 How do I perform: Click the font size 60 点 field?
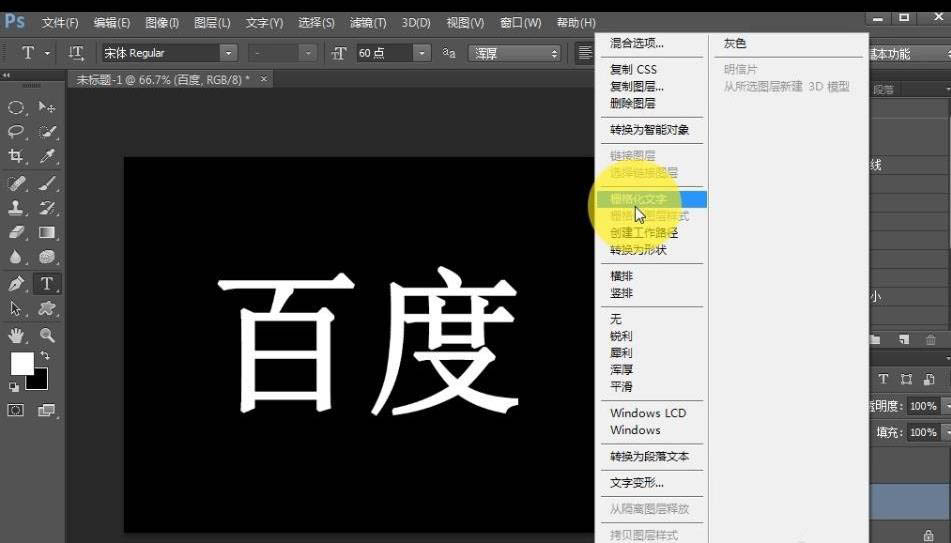[x=385, y=53]
